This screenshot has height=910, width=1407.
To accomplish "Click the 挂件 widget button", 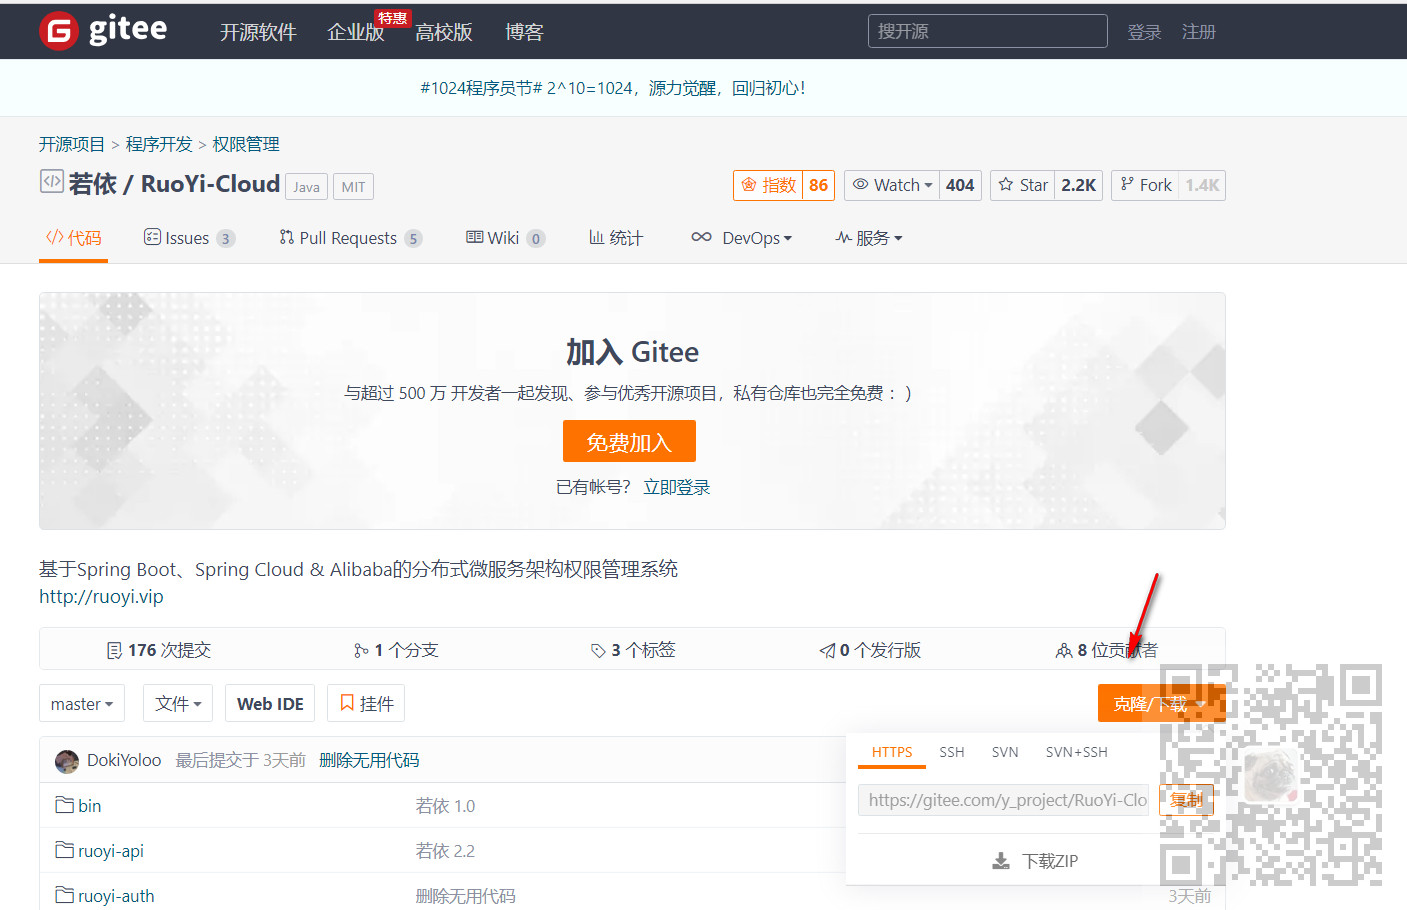I will [366, 703].
